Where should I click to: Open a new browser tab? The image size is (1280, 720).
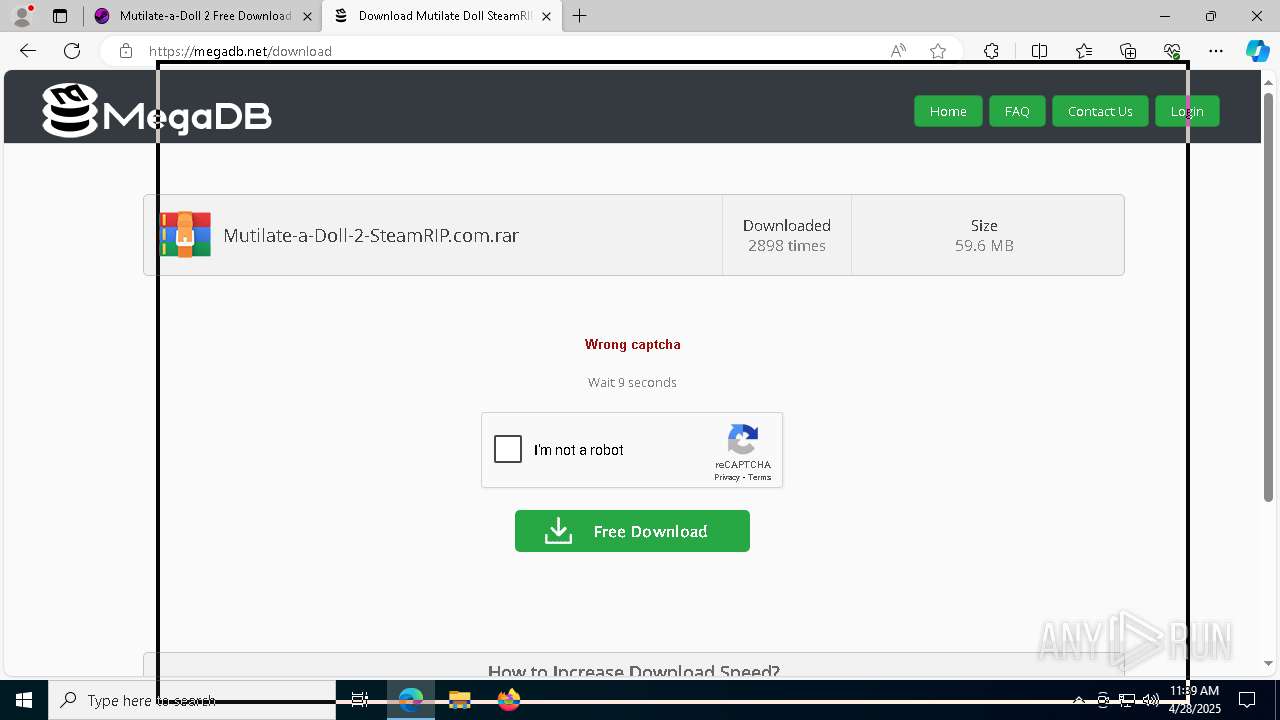580,16
